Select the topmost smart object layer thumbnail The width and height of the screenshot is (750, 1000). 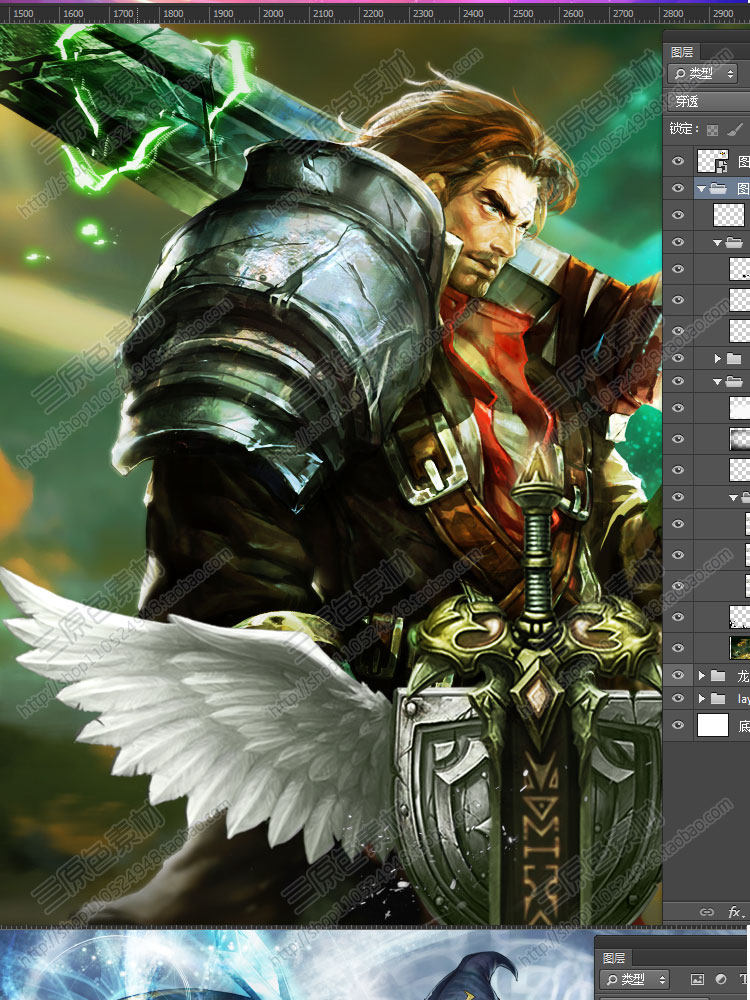(x=713, y=161)
